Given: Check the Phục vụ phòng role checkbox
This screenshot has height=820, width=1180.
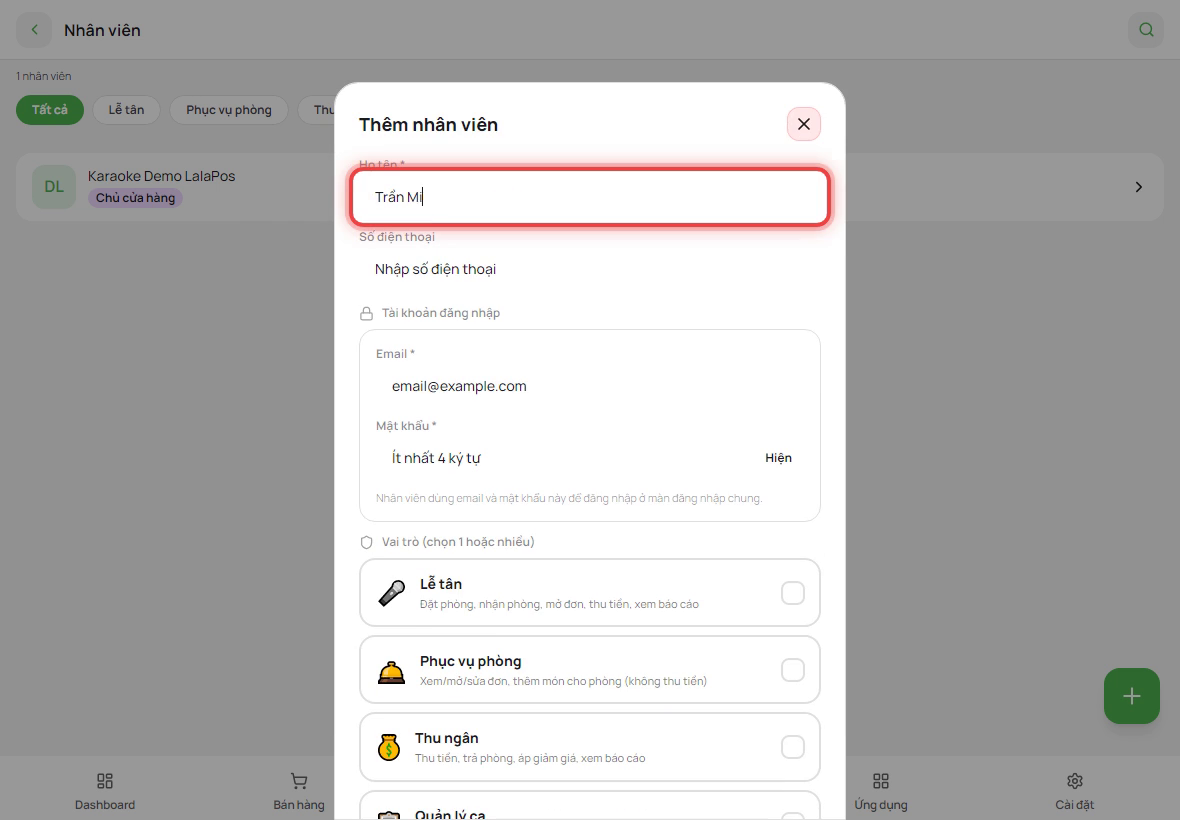Looking at the screenshot, I should tap(792, 670).
